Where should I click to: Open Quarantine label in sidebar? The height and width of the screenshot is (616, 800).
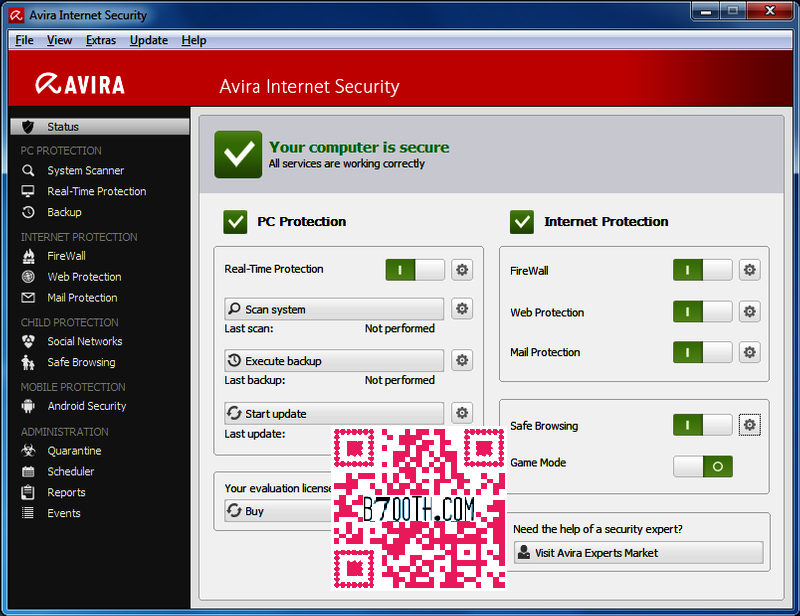click(74, 451)
